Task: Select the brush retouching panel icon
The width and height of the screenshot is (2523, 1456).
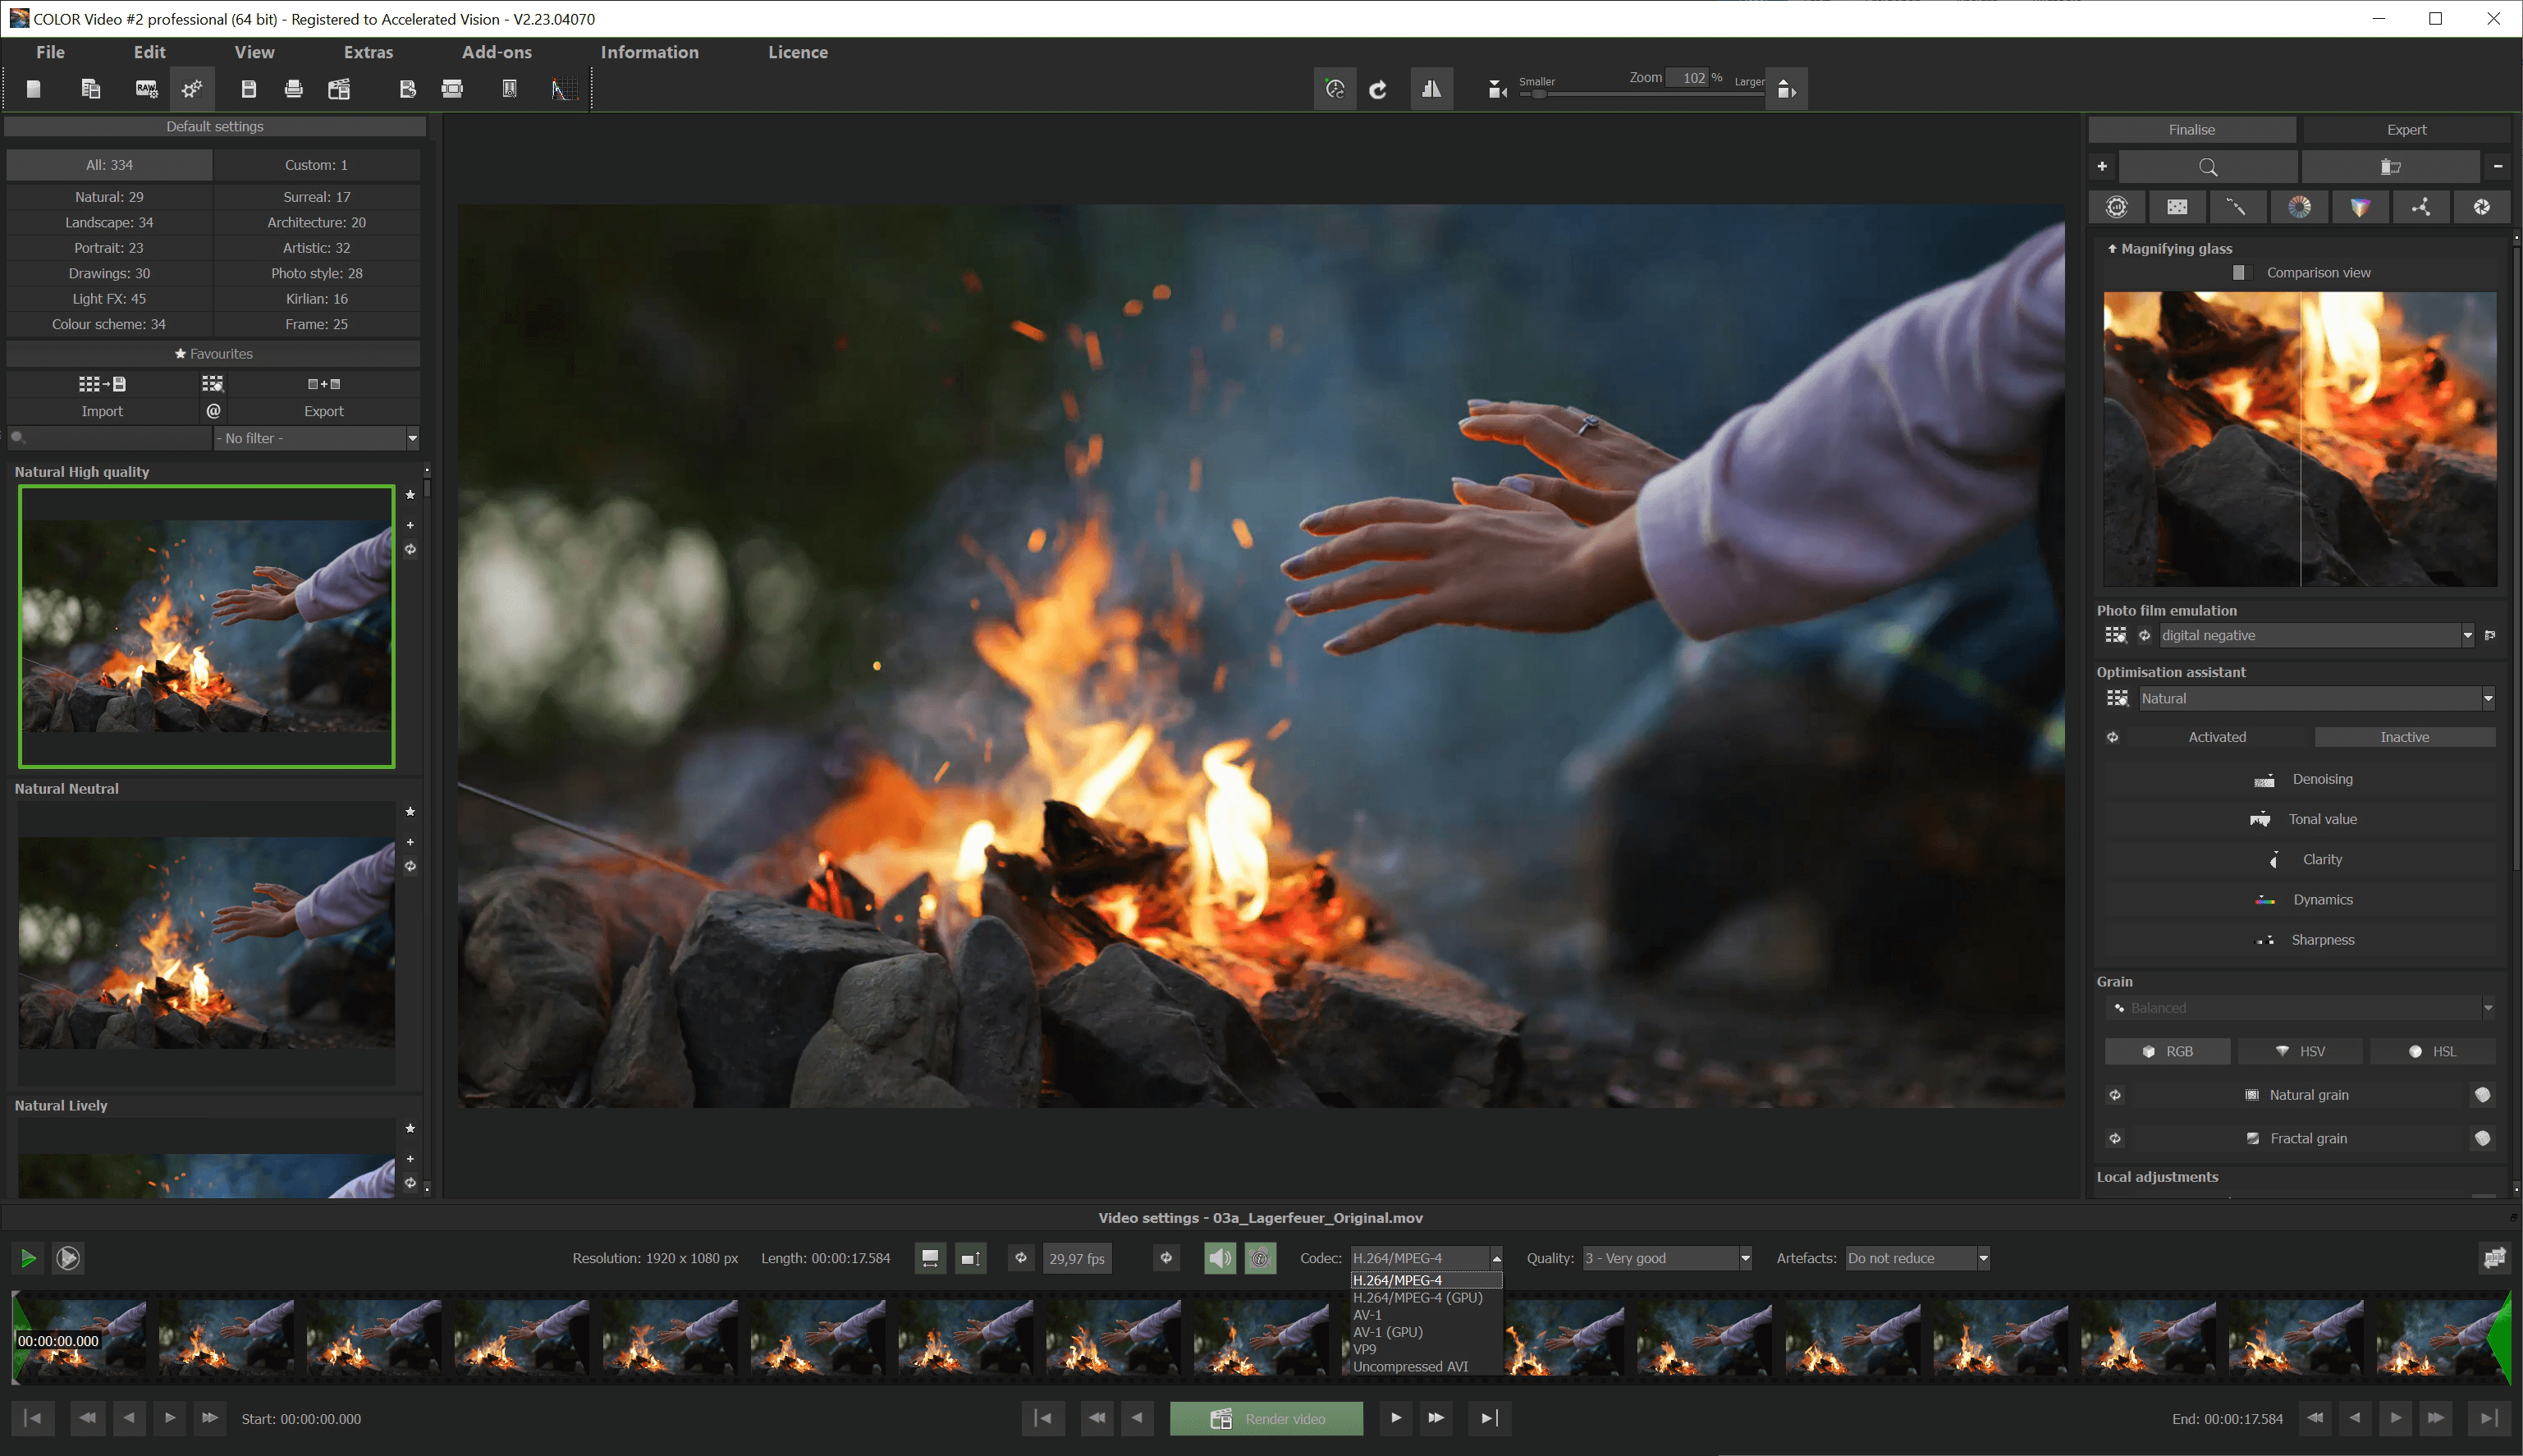Action: pyautogui.click(x=2238, y=207)
